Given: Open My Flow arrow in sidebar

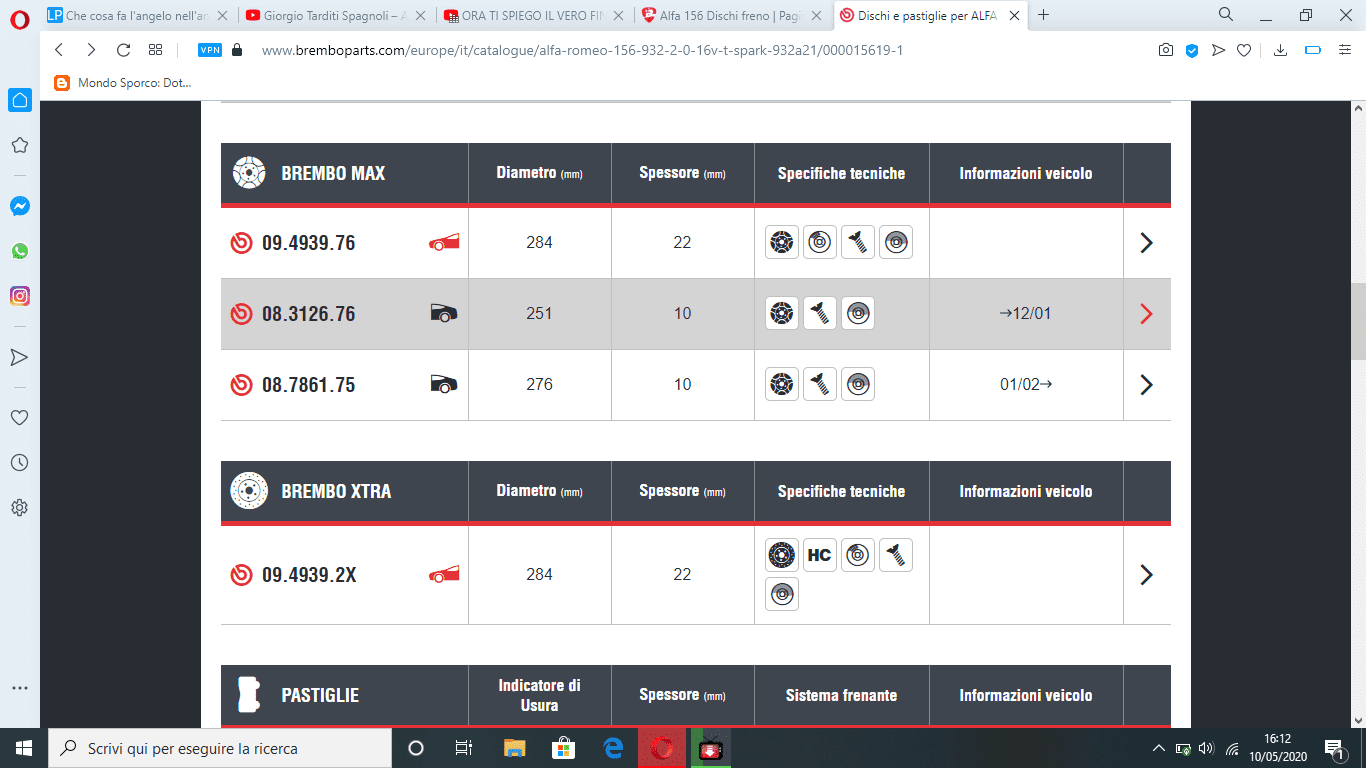Looking at the screenshot, I should 19,357.
